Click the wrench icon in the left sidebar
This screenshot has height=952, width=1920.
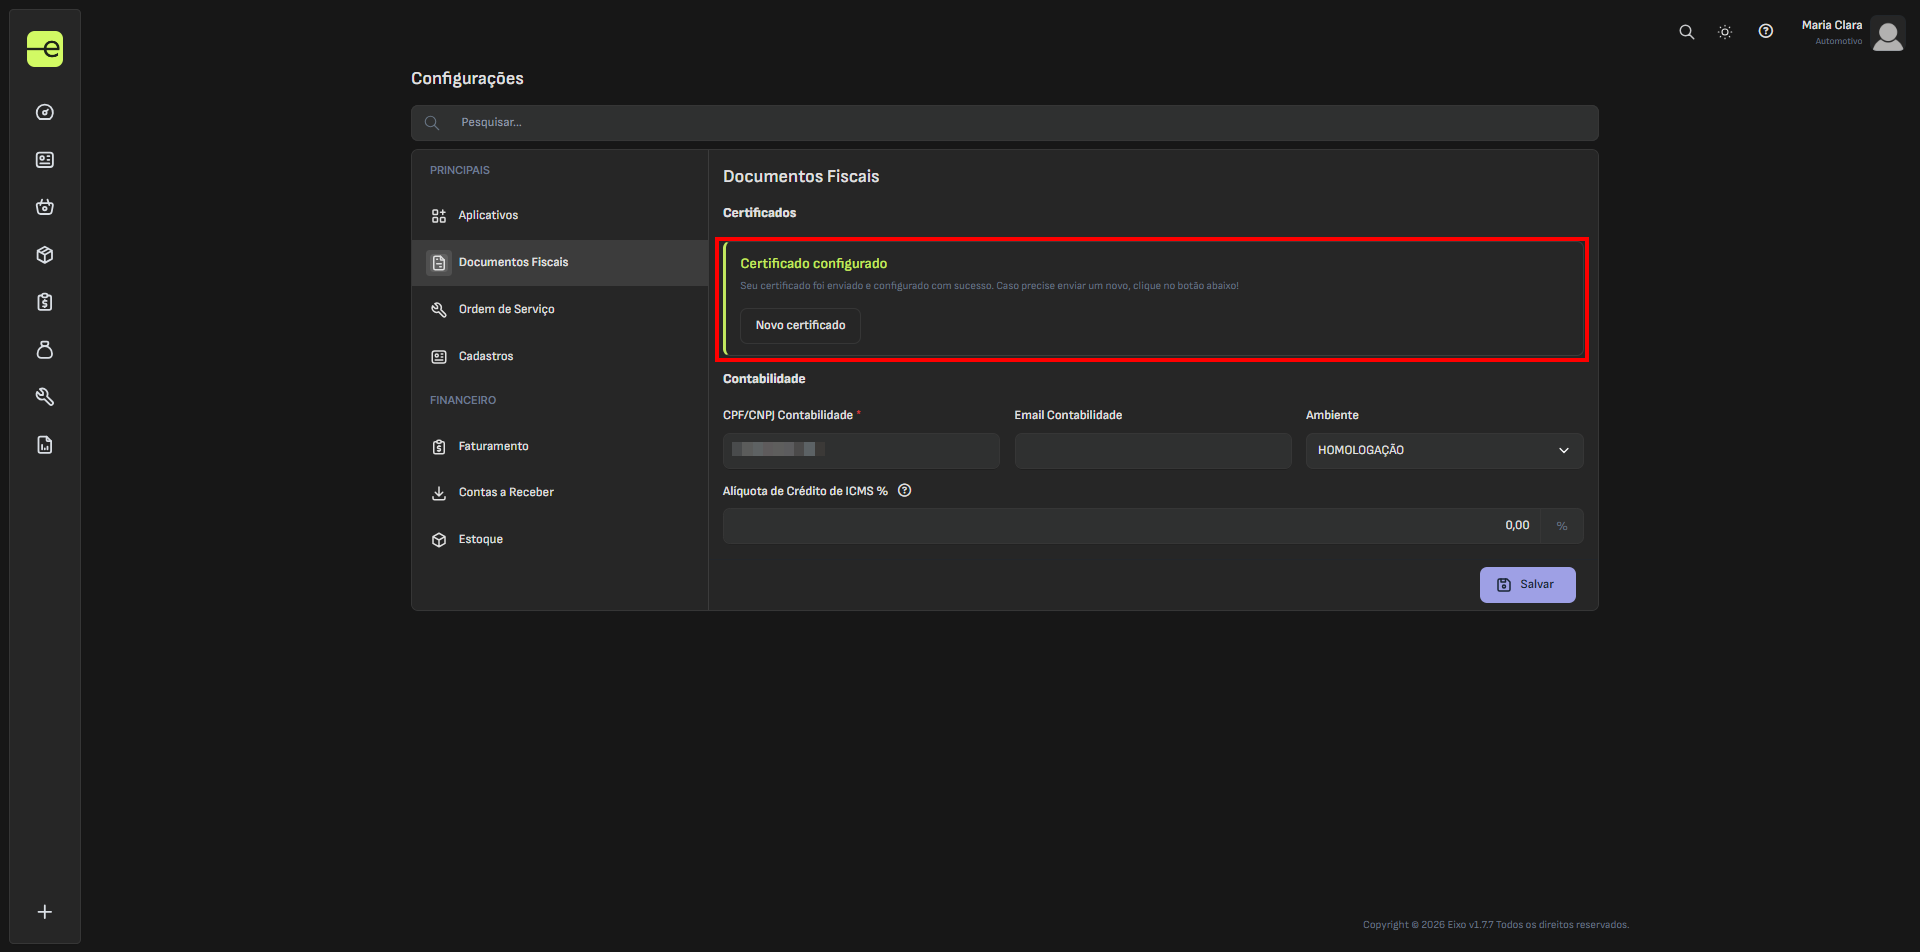45,397
